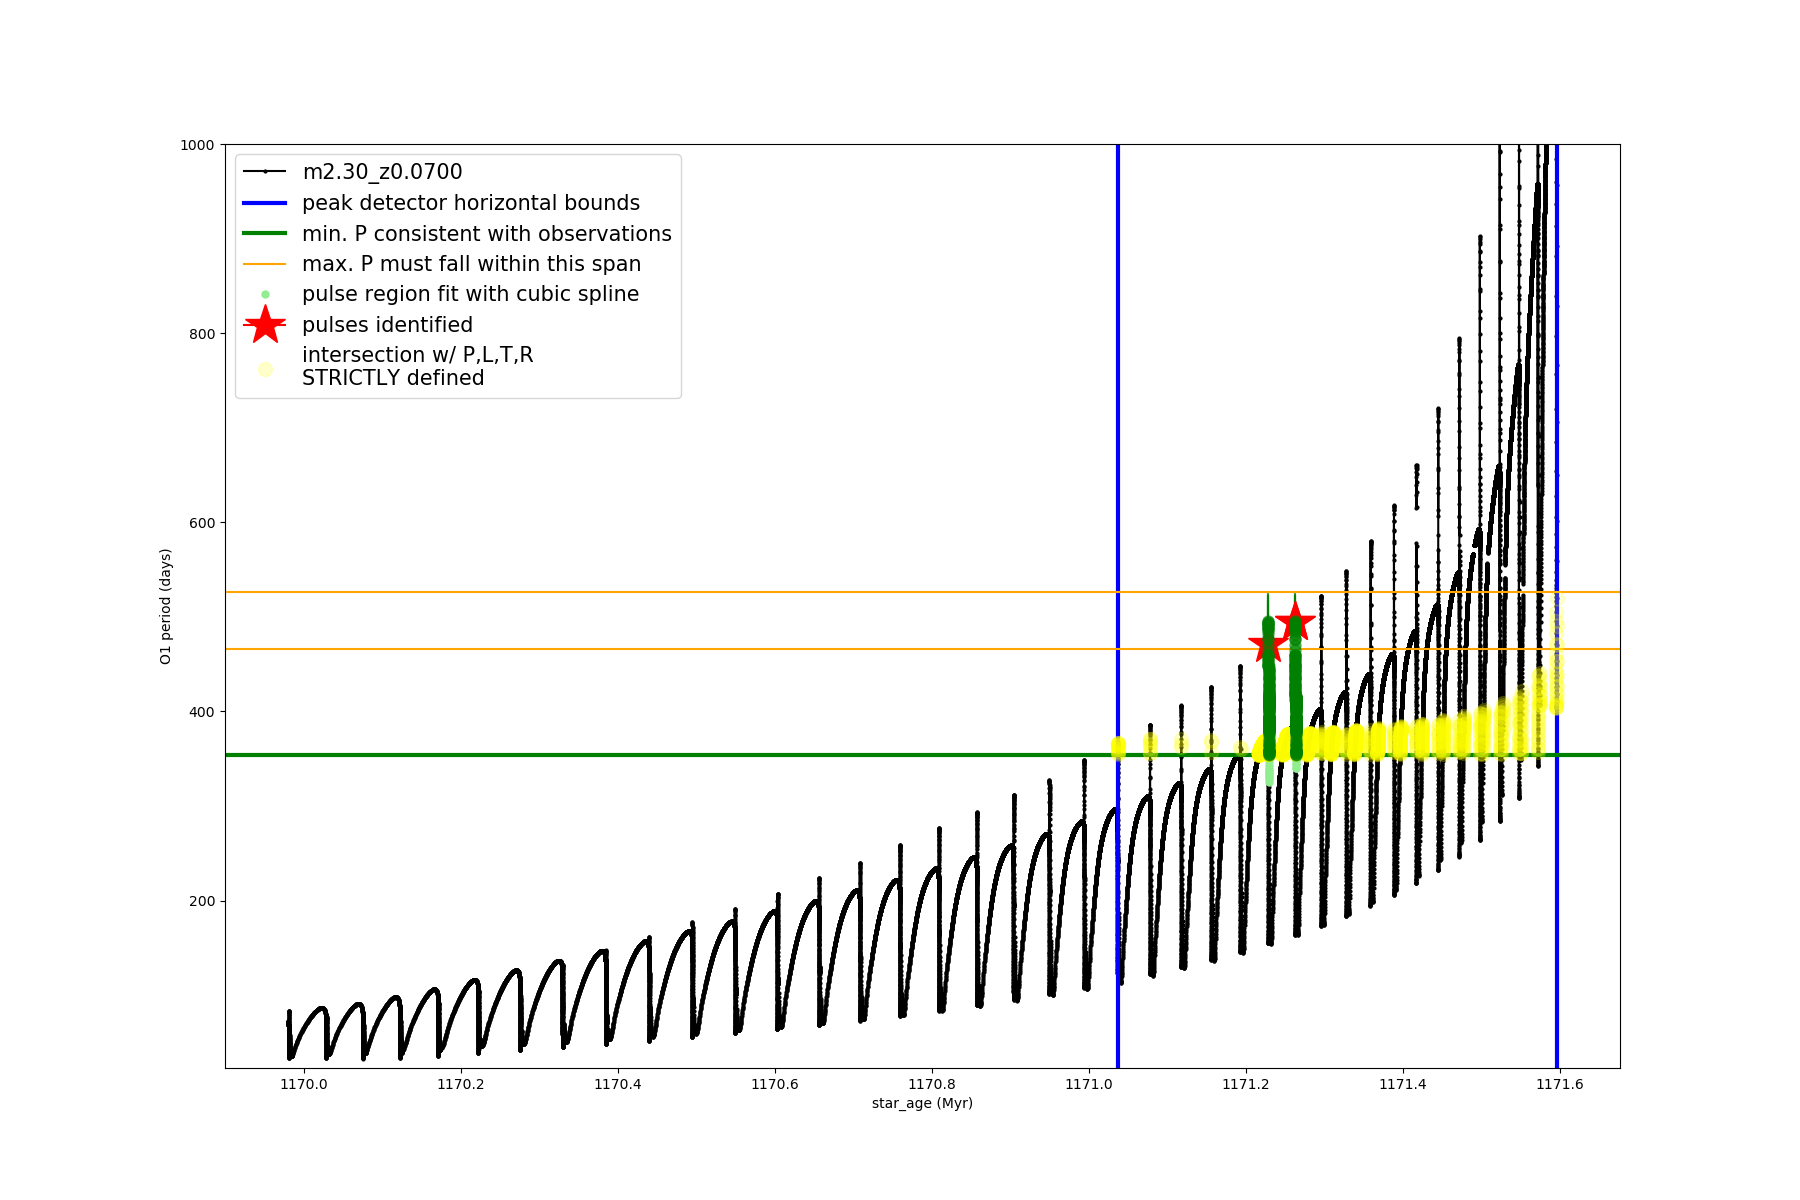The image size is (1800, 1200).
Task: Click the orange line swatch in the legend
Action: 265,264
